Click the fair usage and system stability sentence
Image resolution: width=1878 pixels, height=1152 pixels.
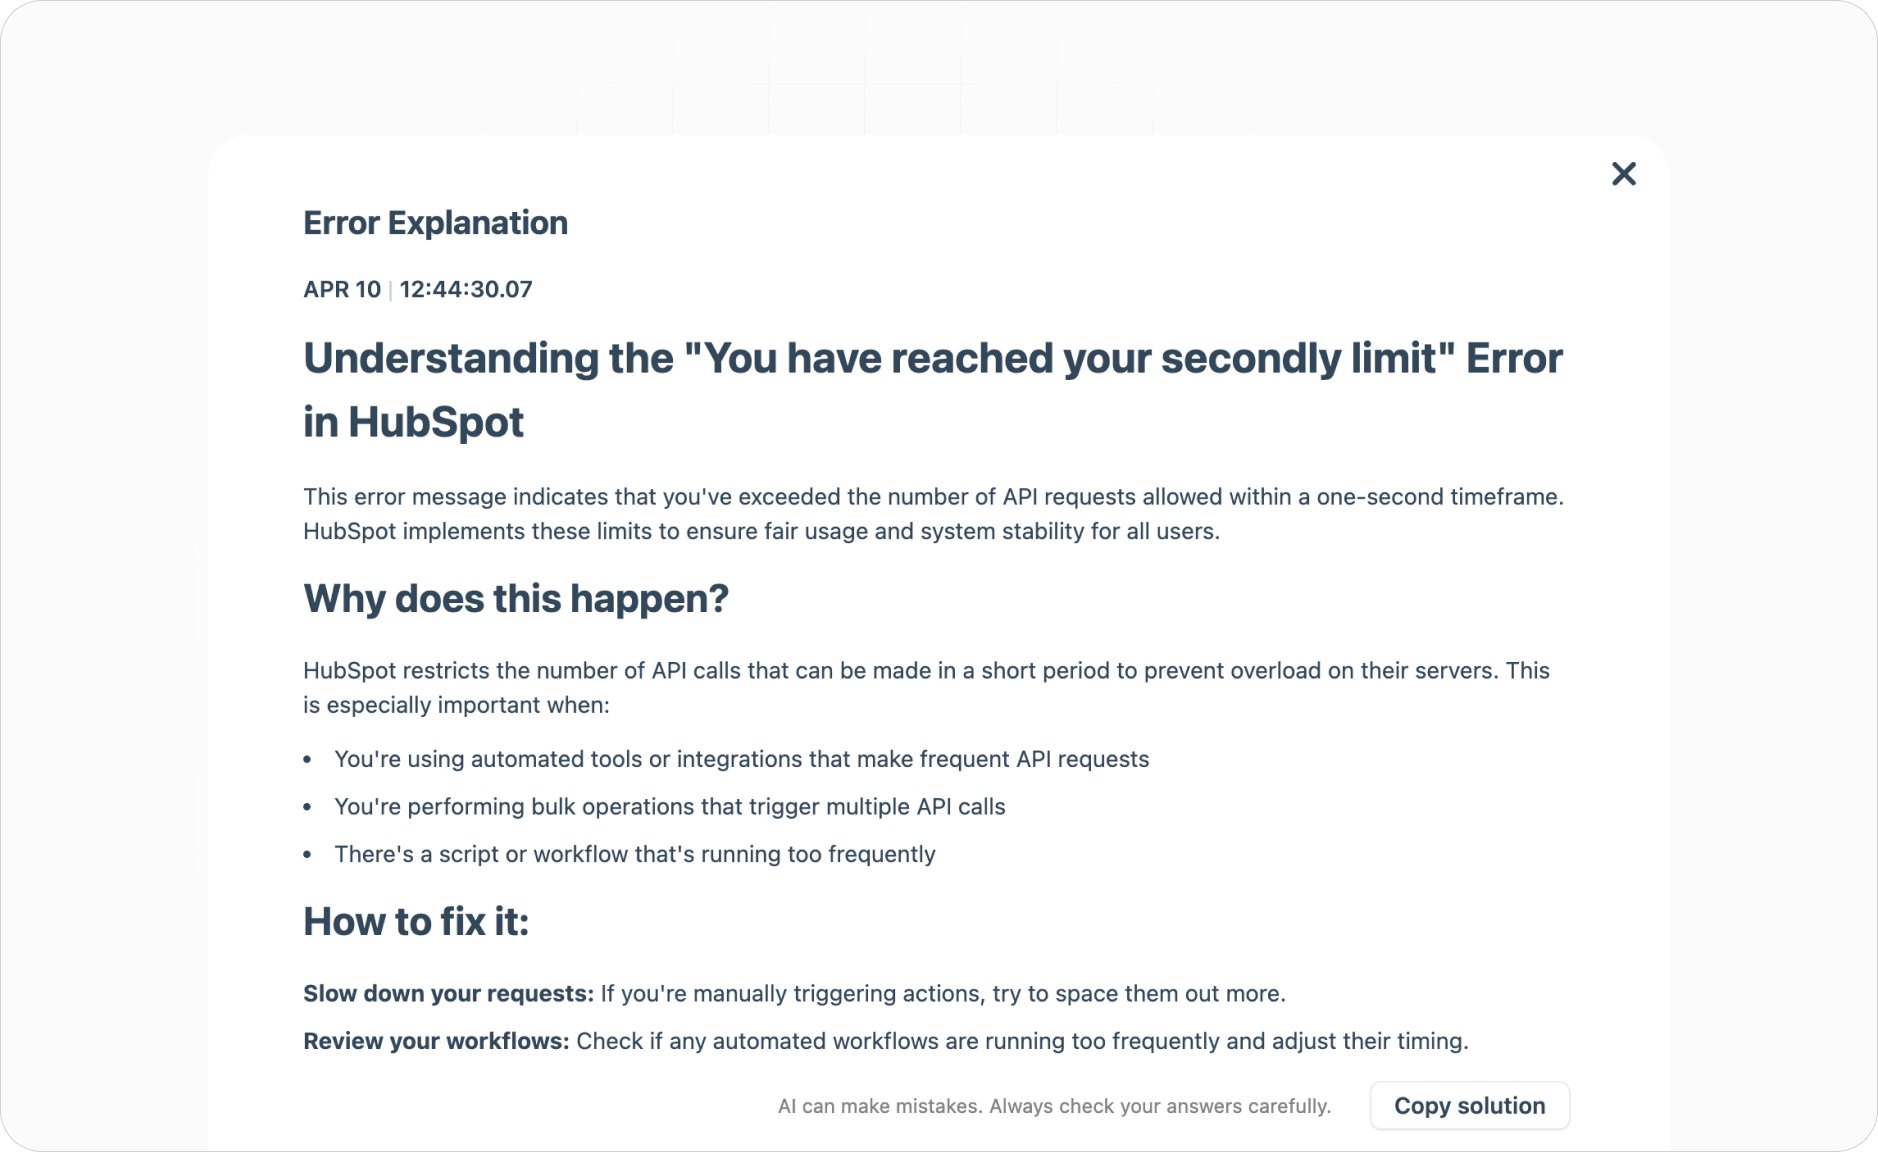(x=761, y=531)
